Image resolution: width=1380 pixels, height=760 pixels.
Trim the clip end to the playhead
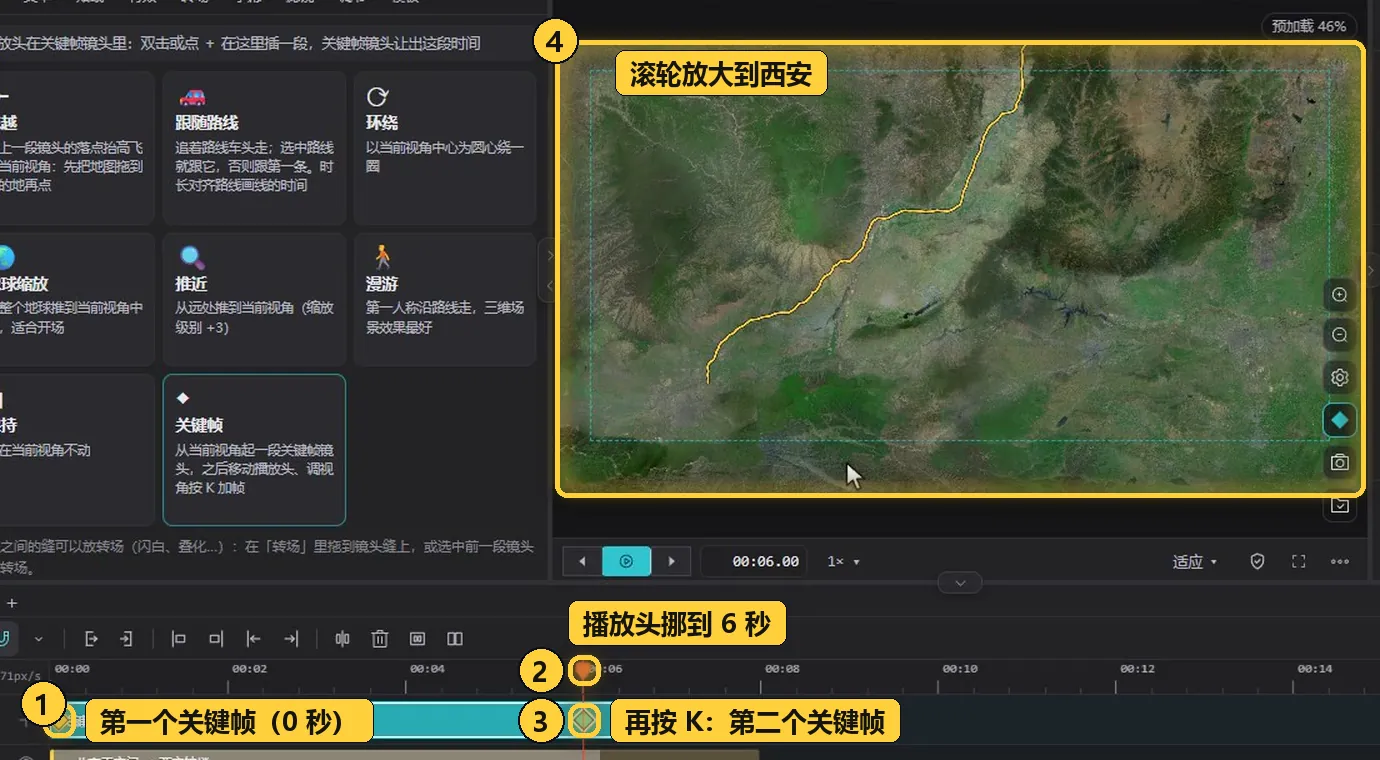tap(216, 639)
